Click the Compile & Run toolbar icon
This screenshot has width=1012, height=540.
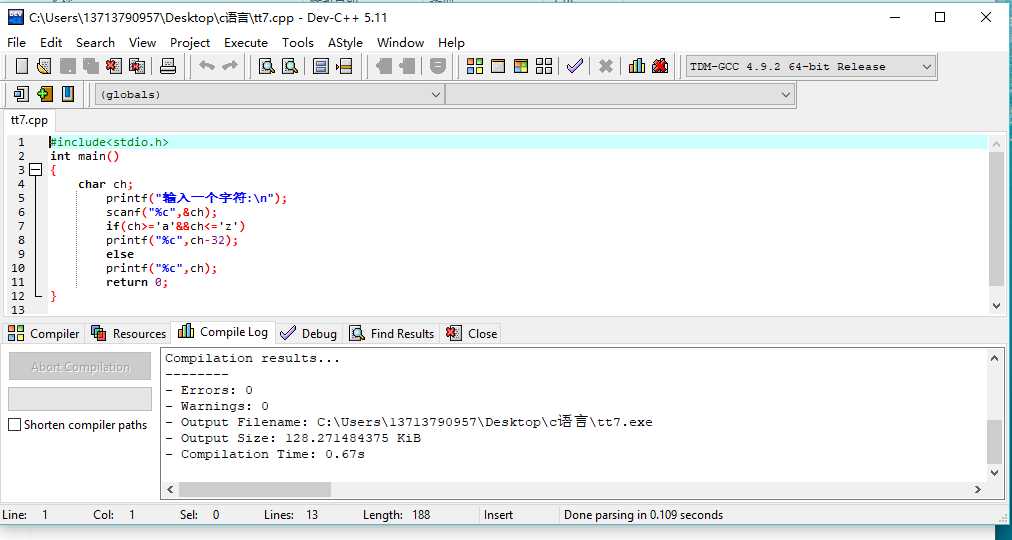click(521, 66)
